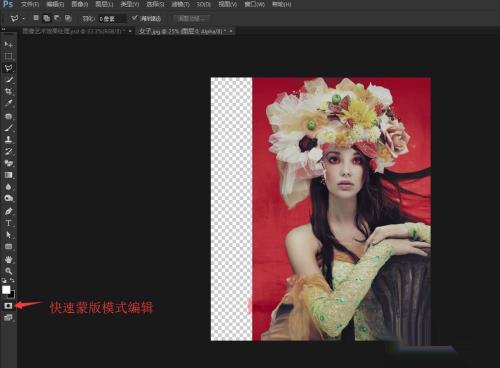Select the Pen tool
Screen dimensions: 500x368
click(8, 211)
